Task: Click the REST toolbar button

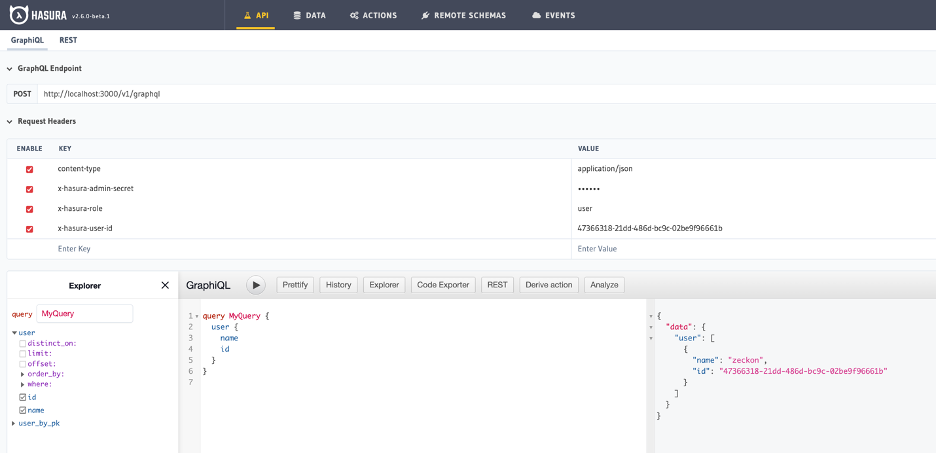Action: tap(497, 285)
